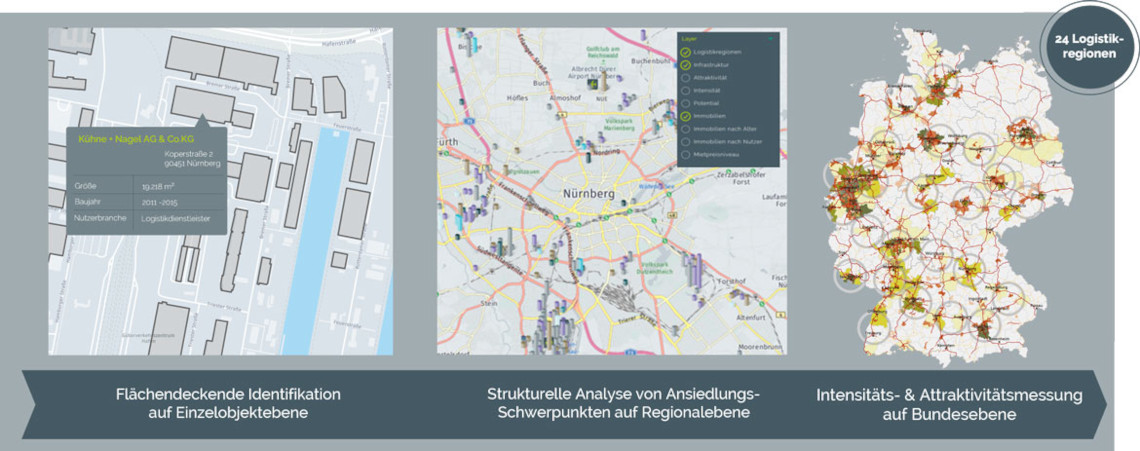Turn on the Intensität layer

tap(685, 90)
